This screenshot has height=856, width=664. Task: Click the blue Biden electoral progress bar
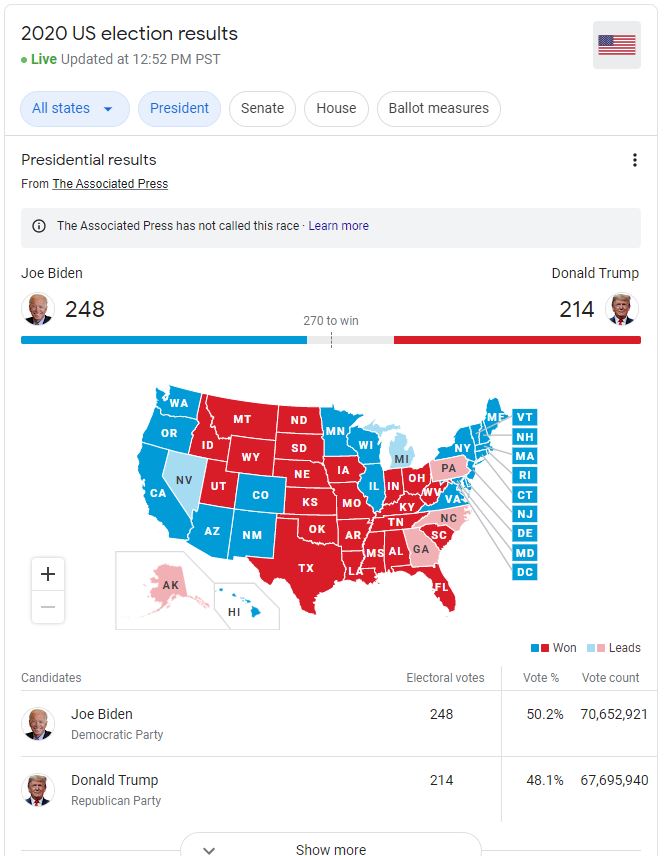click(164, 340)
